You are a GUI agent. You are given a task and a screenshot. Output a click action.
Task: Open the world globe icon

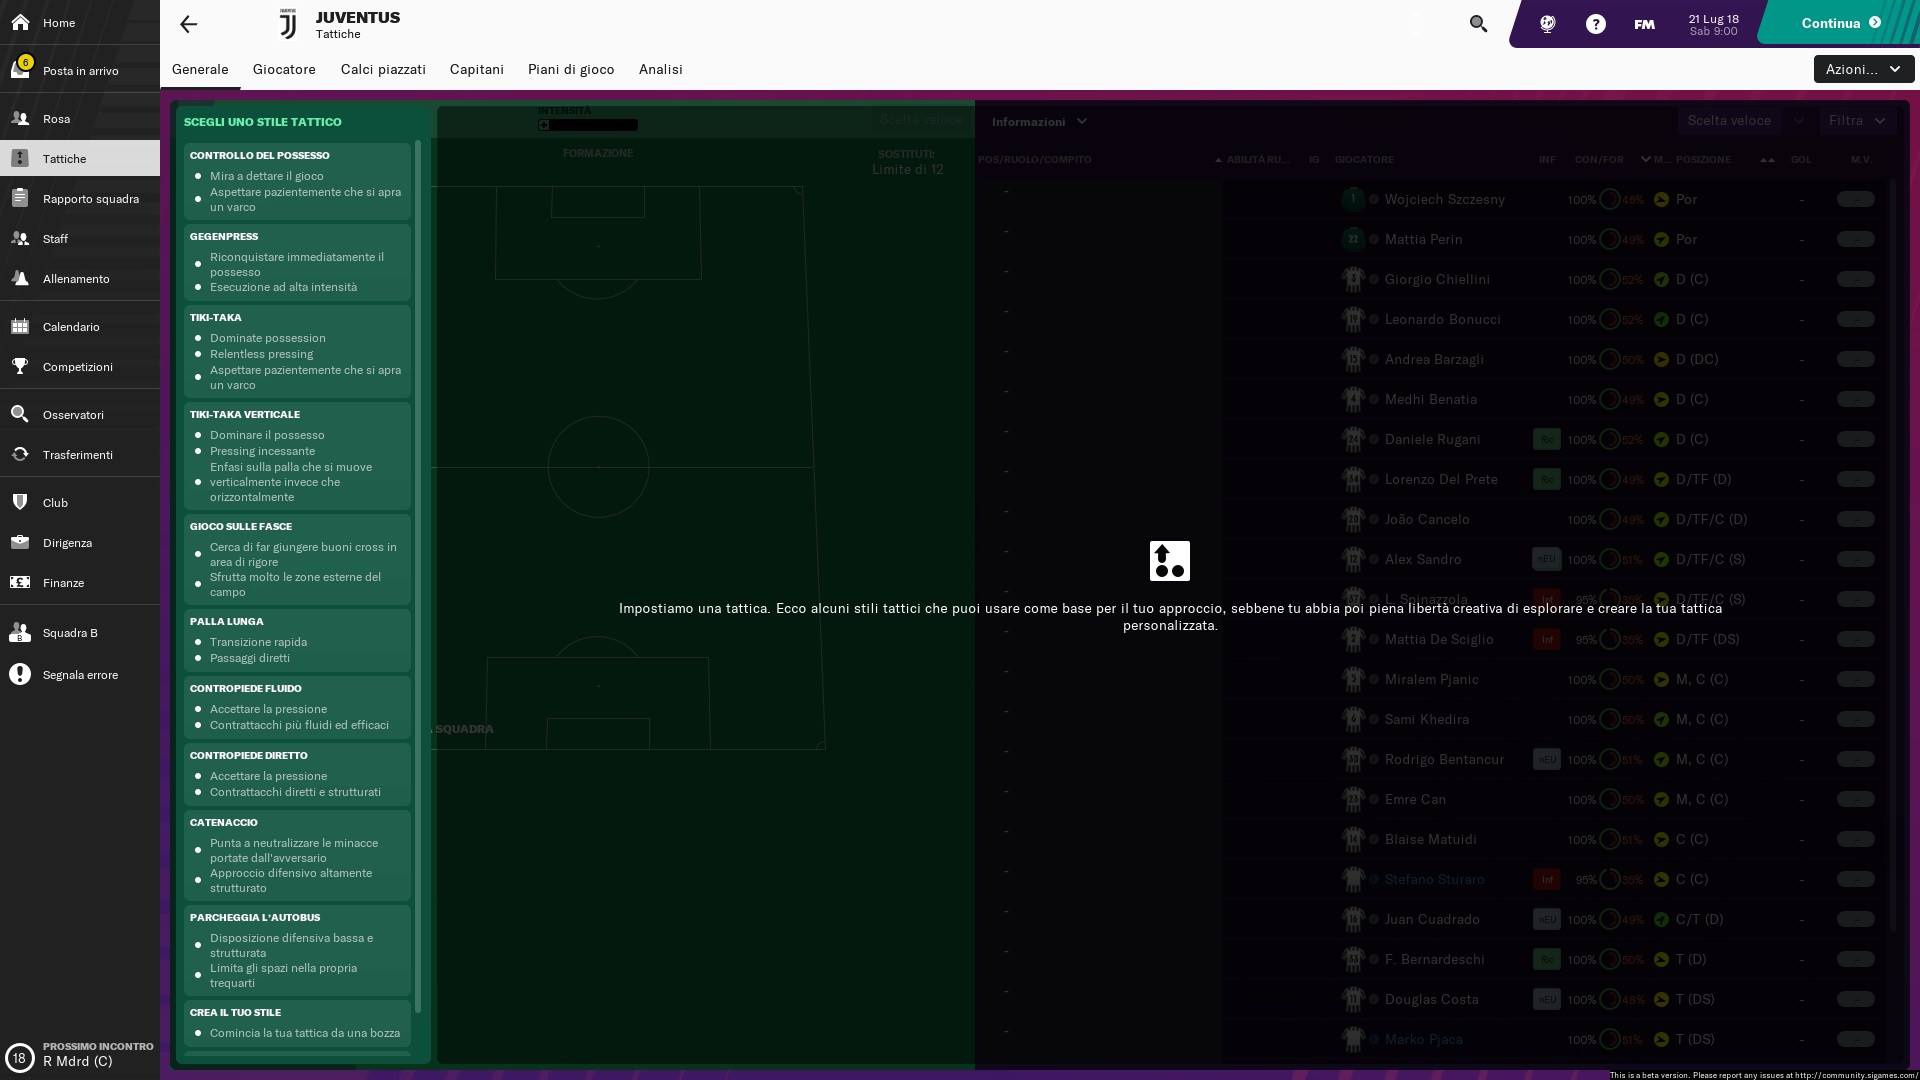point(1547,24)
